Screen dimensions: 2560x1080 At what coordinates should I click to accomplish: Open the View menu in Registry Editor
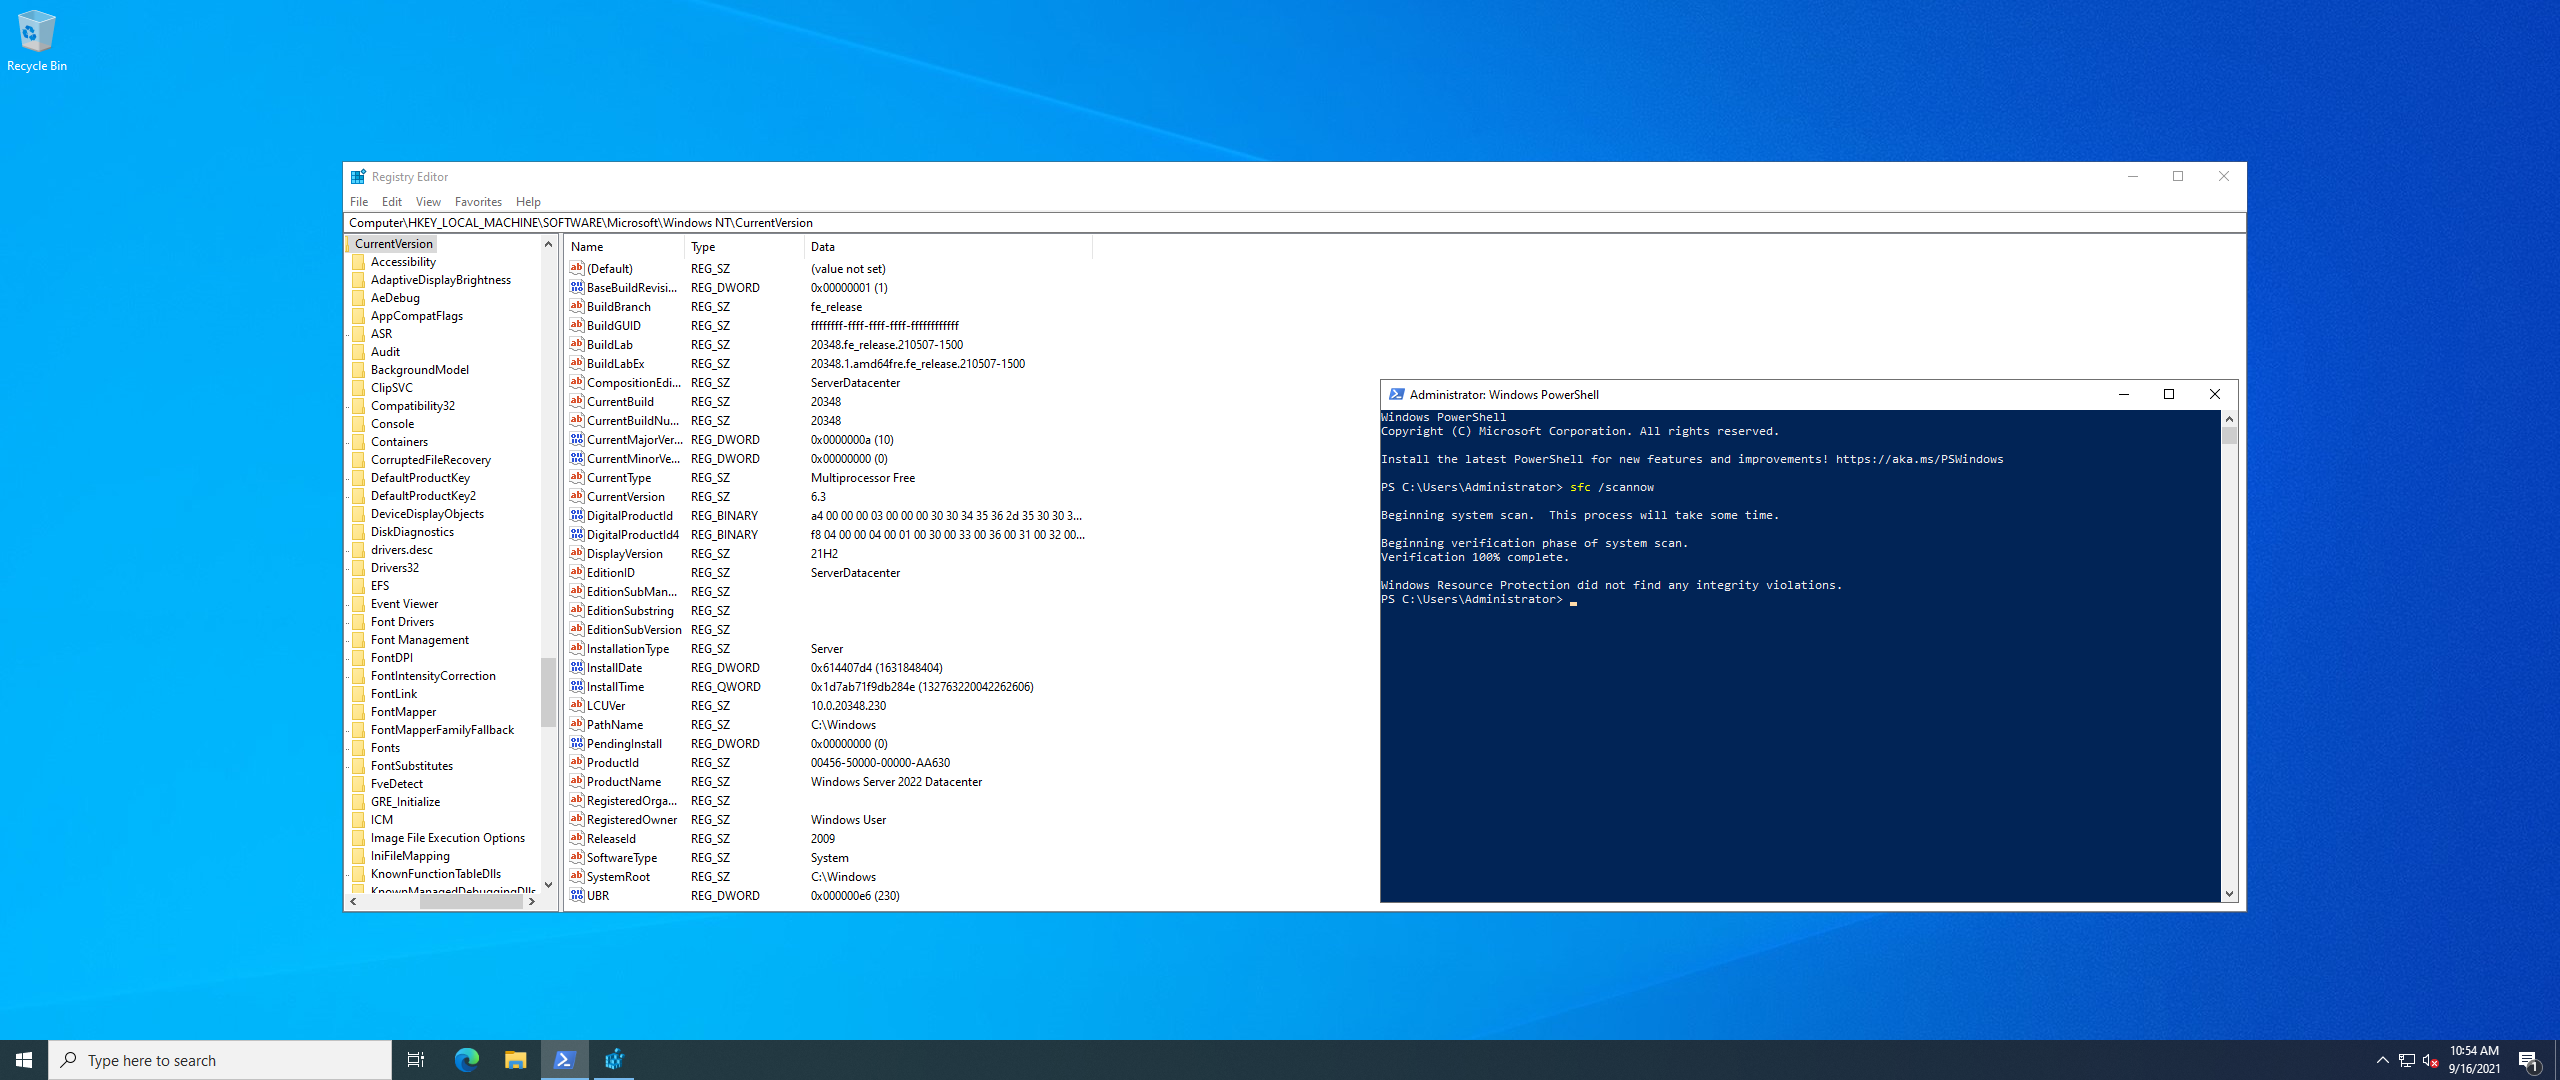click(x=428, y=202)
